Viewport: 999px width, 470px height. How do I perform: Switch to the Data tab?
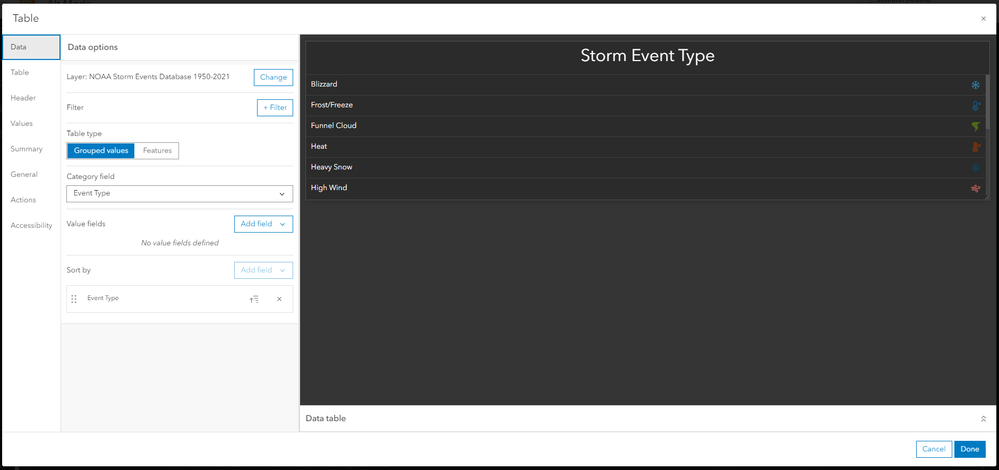point(31,47)
